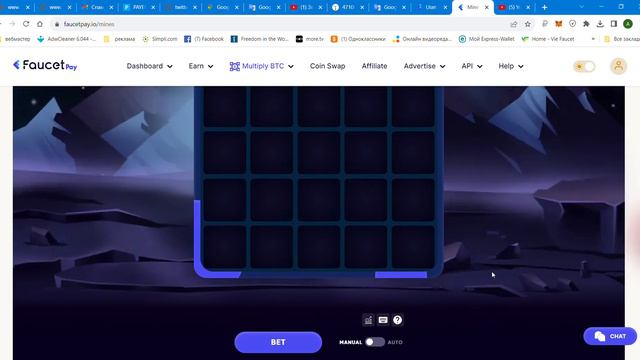Open the Онлайн видеореда... bookmark
The height and width of the screenshot is (360, 640).
(x=422, y=39)
